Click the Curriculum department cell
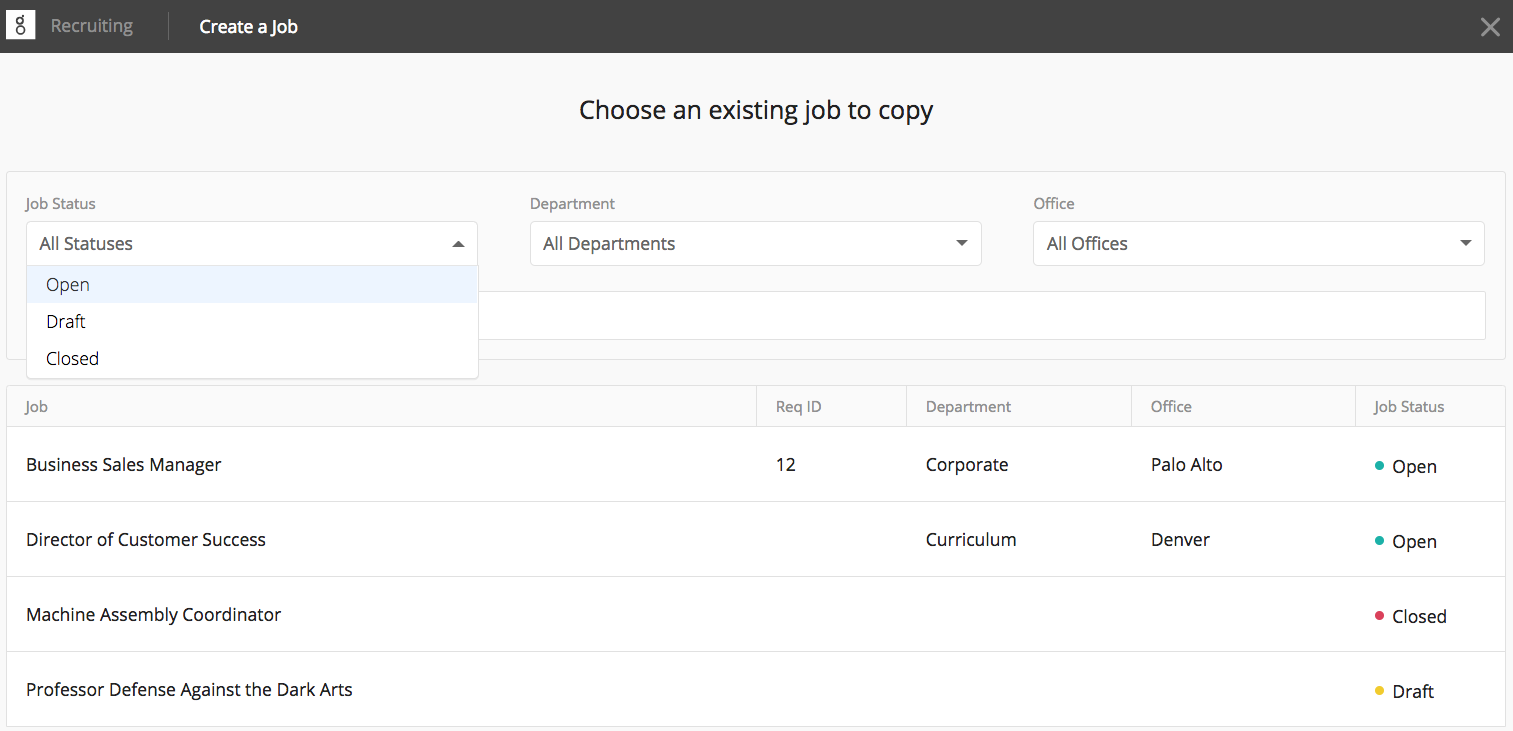Image resolution: width=1513 pixels, height=731 pixels. tap(971, 540)
